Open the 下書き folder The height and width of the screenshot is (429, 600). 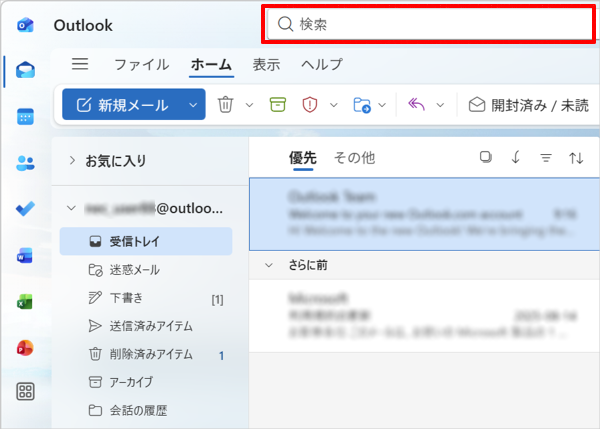(146, 298)
